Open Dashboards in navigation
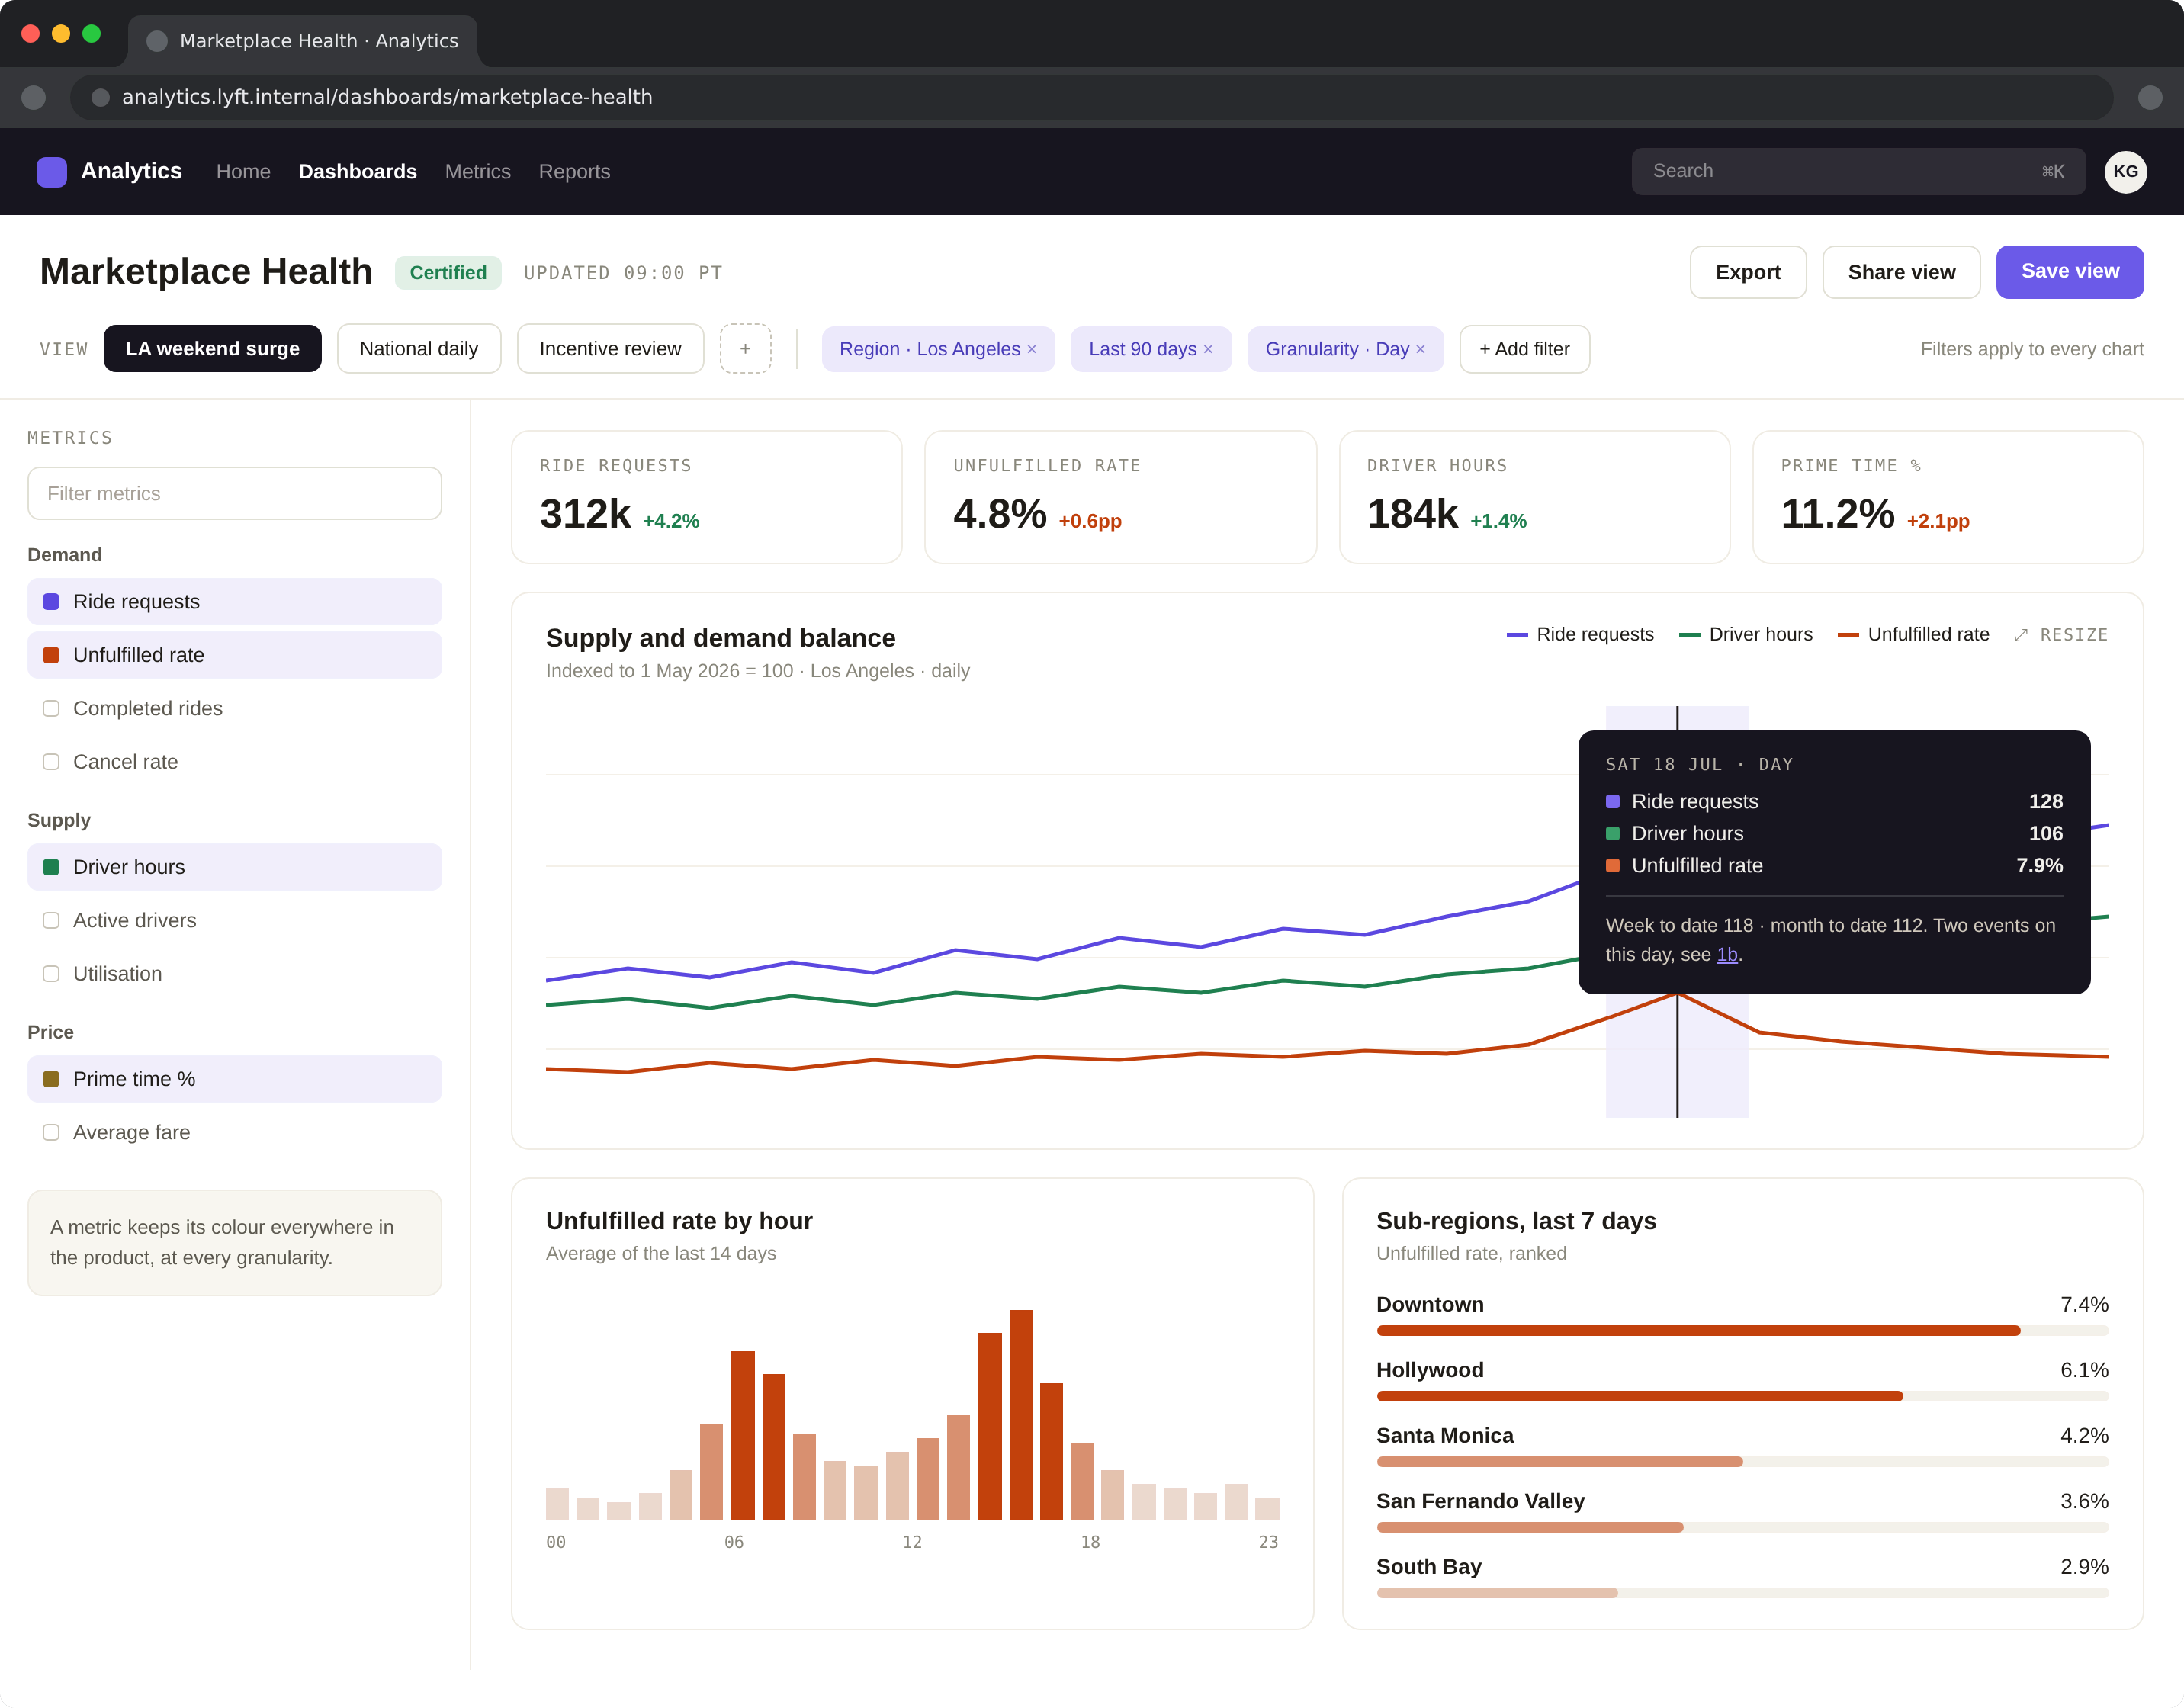The width and height of the screenshot is (2184, 1708). click(x=357, y=171)
